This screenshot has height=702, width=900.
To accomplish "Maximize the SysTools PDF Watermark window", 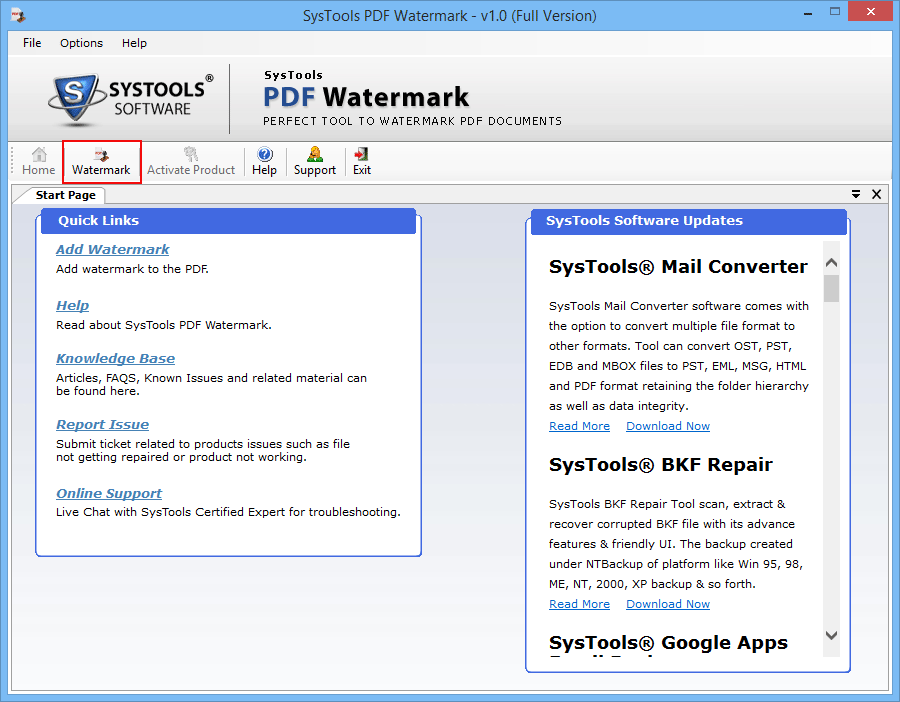I will (835, 11).
